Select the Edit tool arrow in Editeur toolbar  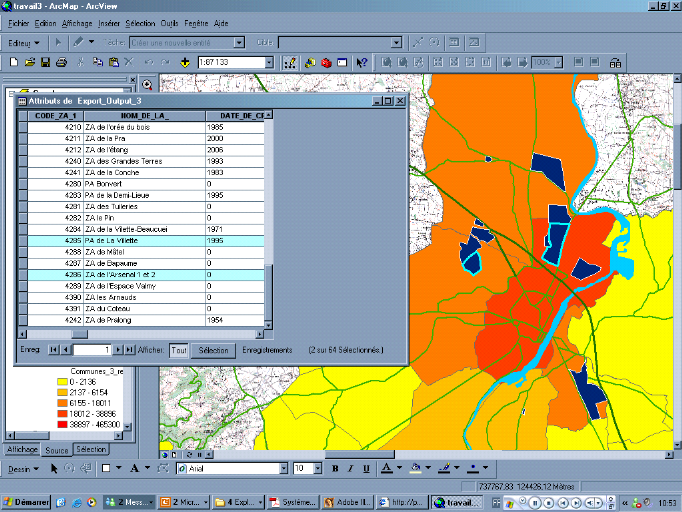[x=59, y=43]
